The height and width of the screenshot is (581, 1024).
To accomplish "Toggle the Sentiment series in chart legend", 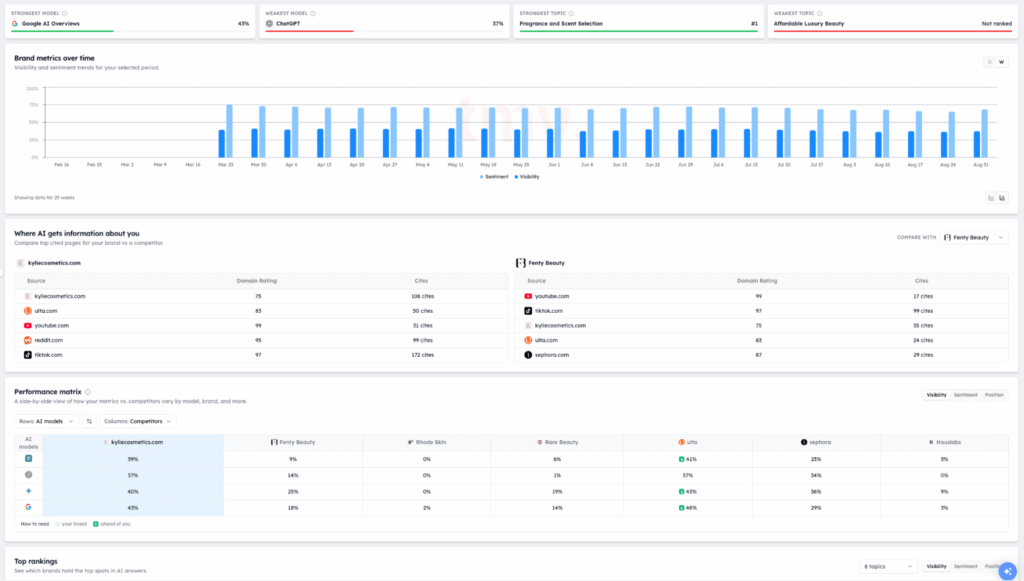I will [494, 177].
